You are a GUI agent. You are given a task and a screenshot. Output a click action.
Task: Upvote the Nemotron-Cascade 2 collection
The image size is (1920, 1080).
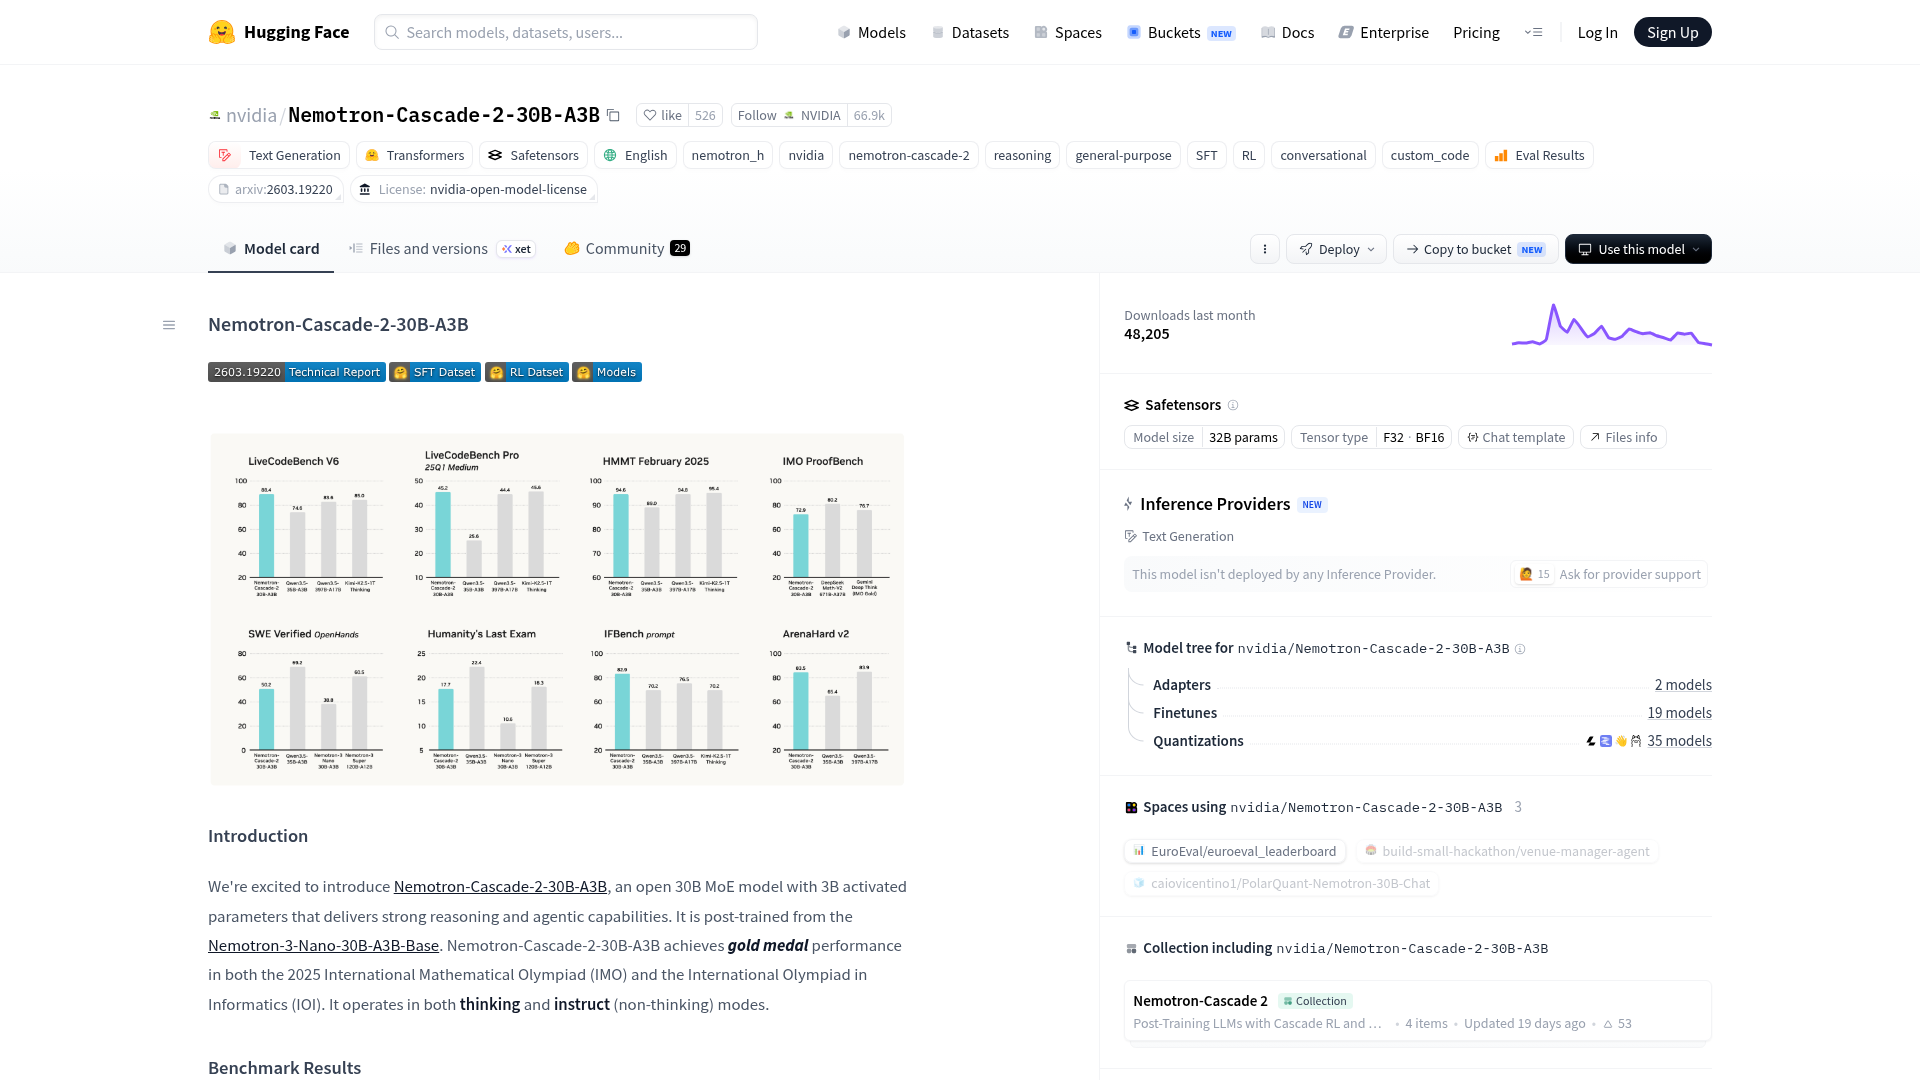[1617, 1024]
